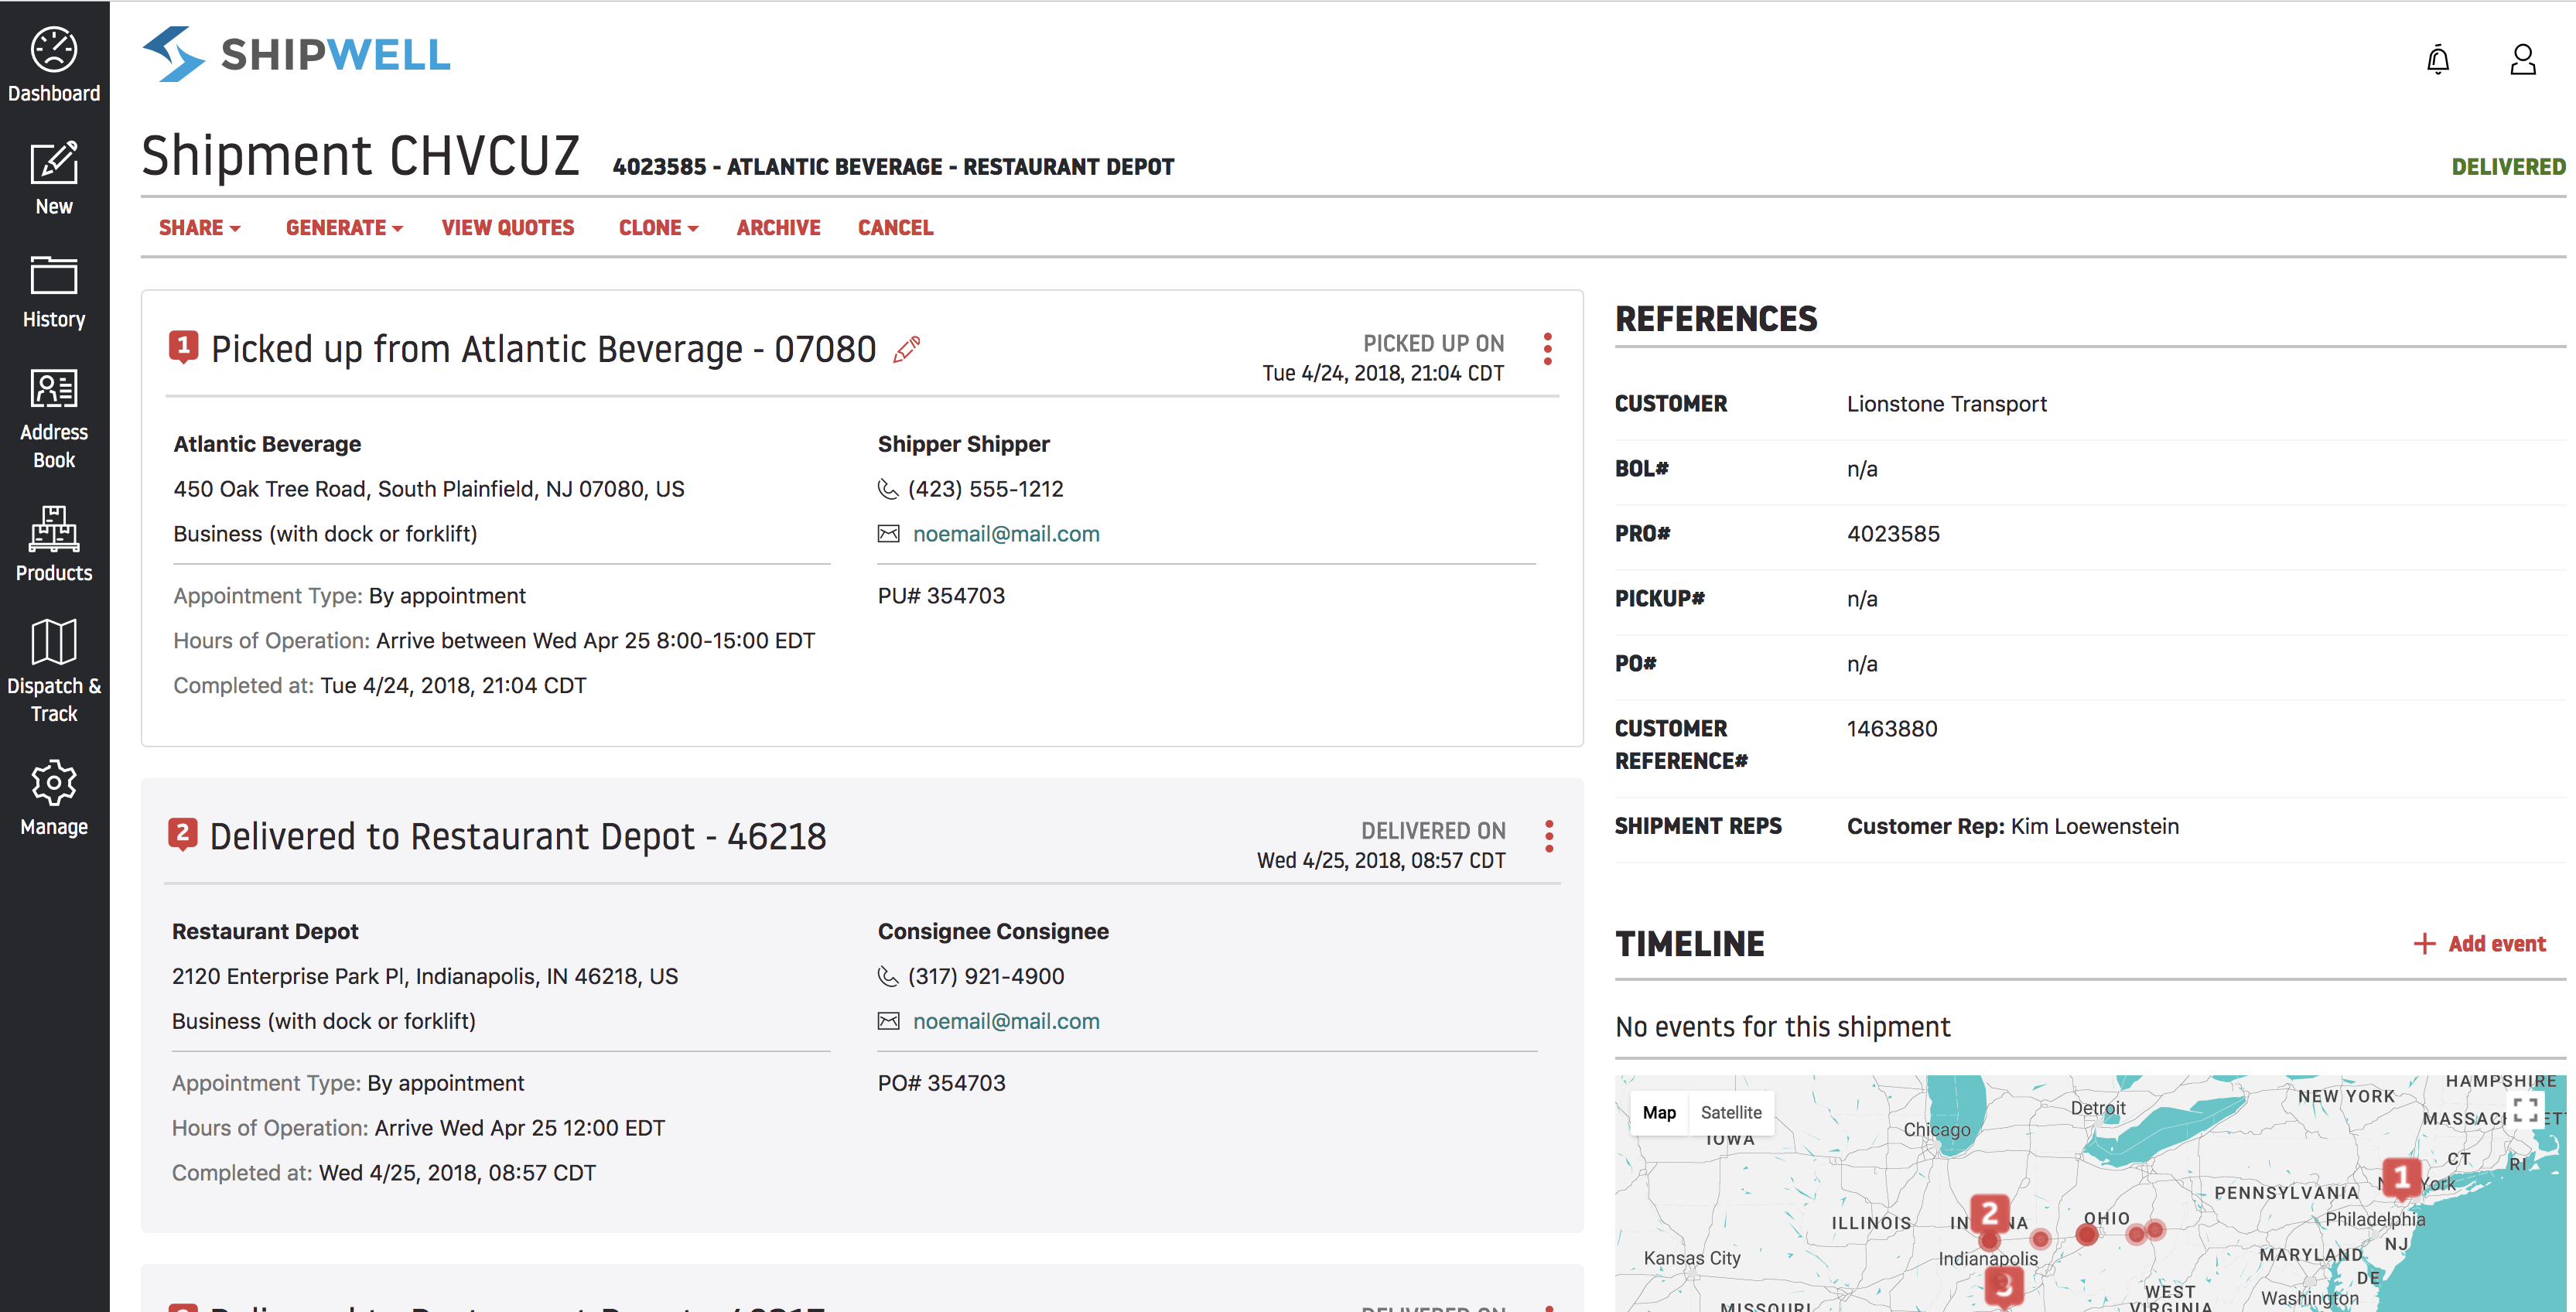The height and width of the screenshot is (1312, 2576).
Task: Click PRO# value 4023585
Action: coord(1893,534)
